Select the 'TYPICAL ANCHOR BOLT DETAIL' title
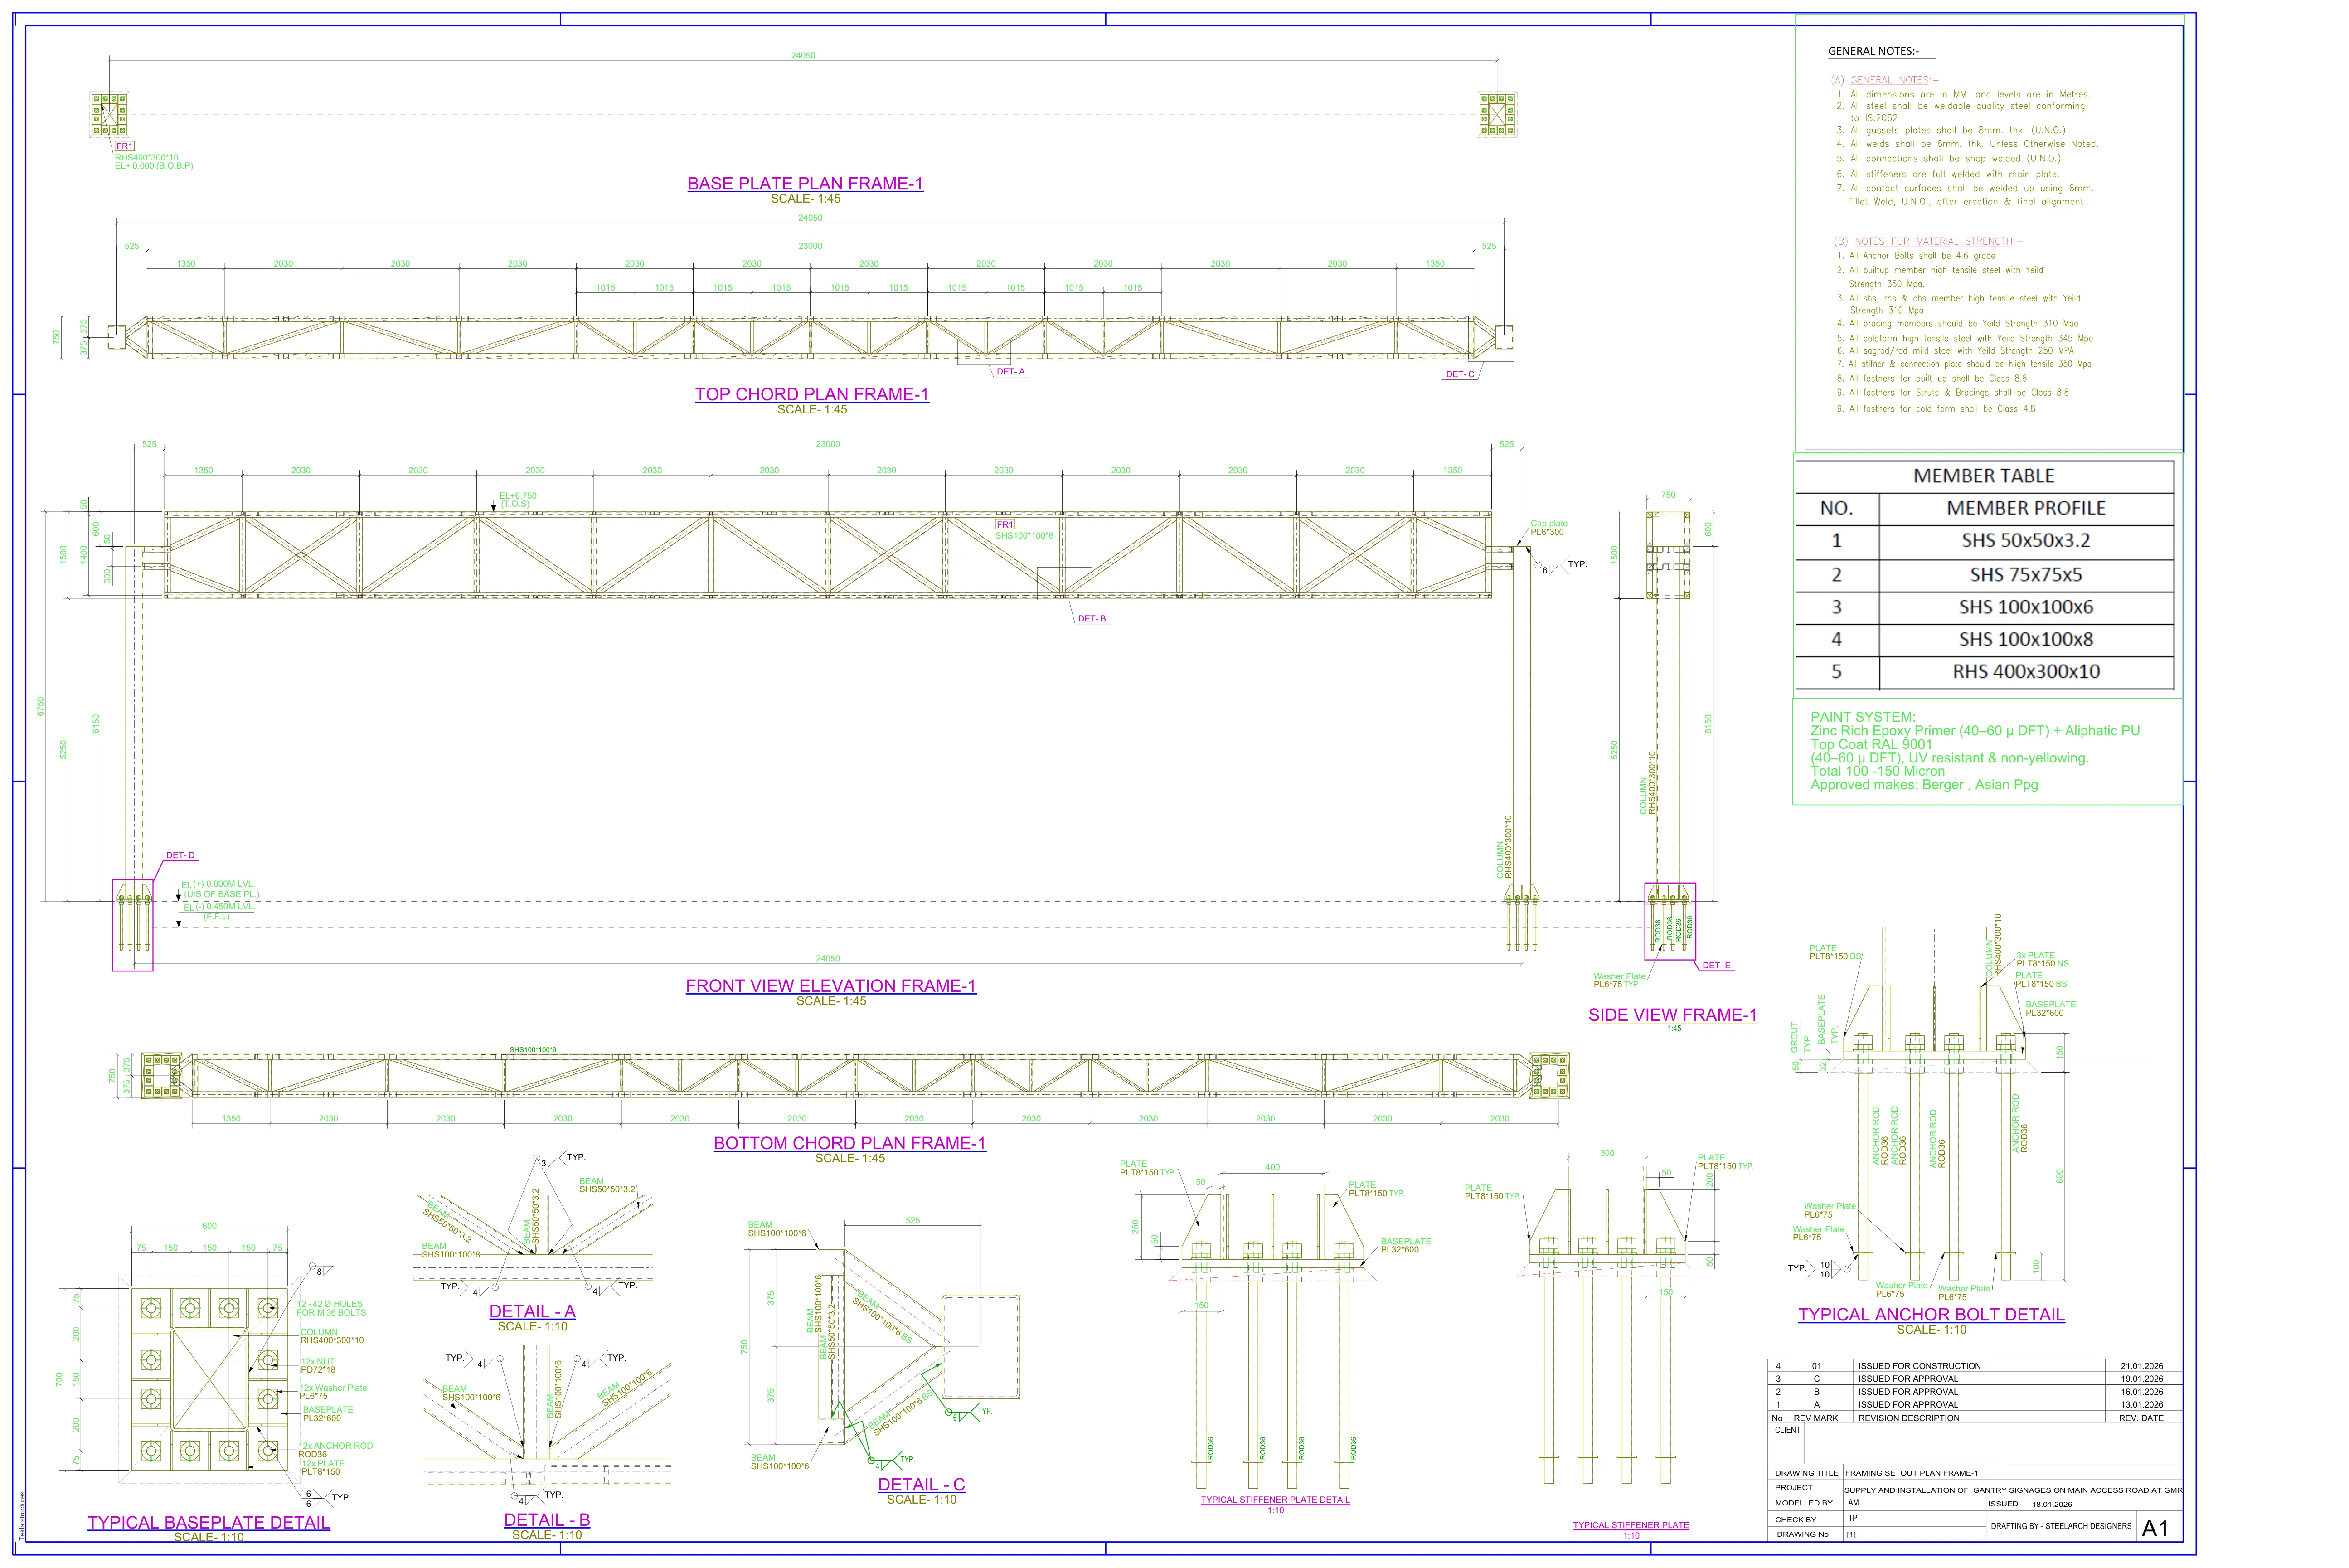 click(x=1931, y=1315)
